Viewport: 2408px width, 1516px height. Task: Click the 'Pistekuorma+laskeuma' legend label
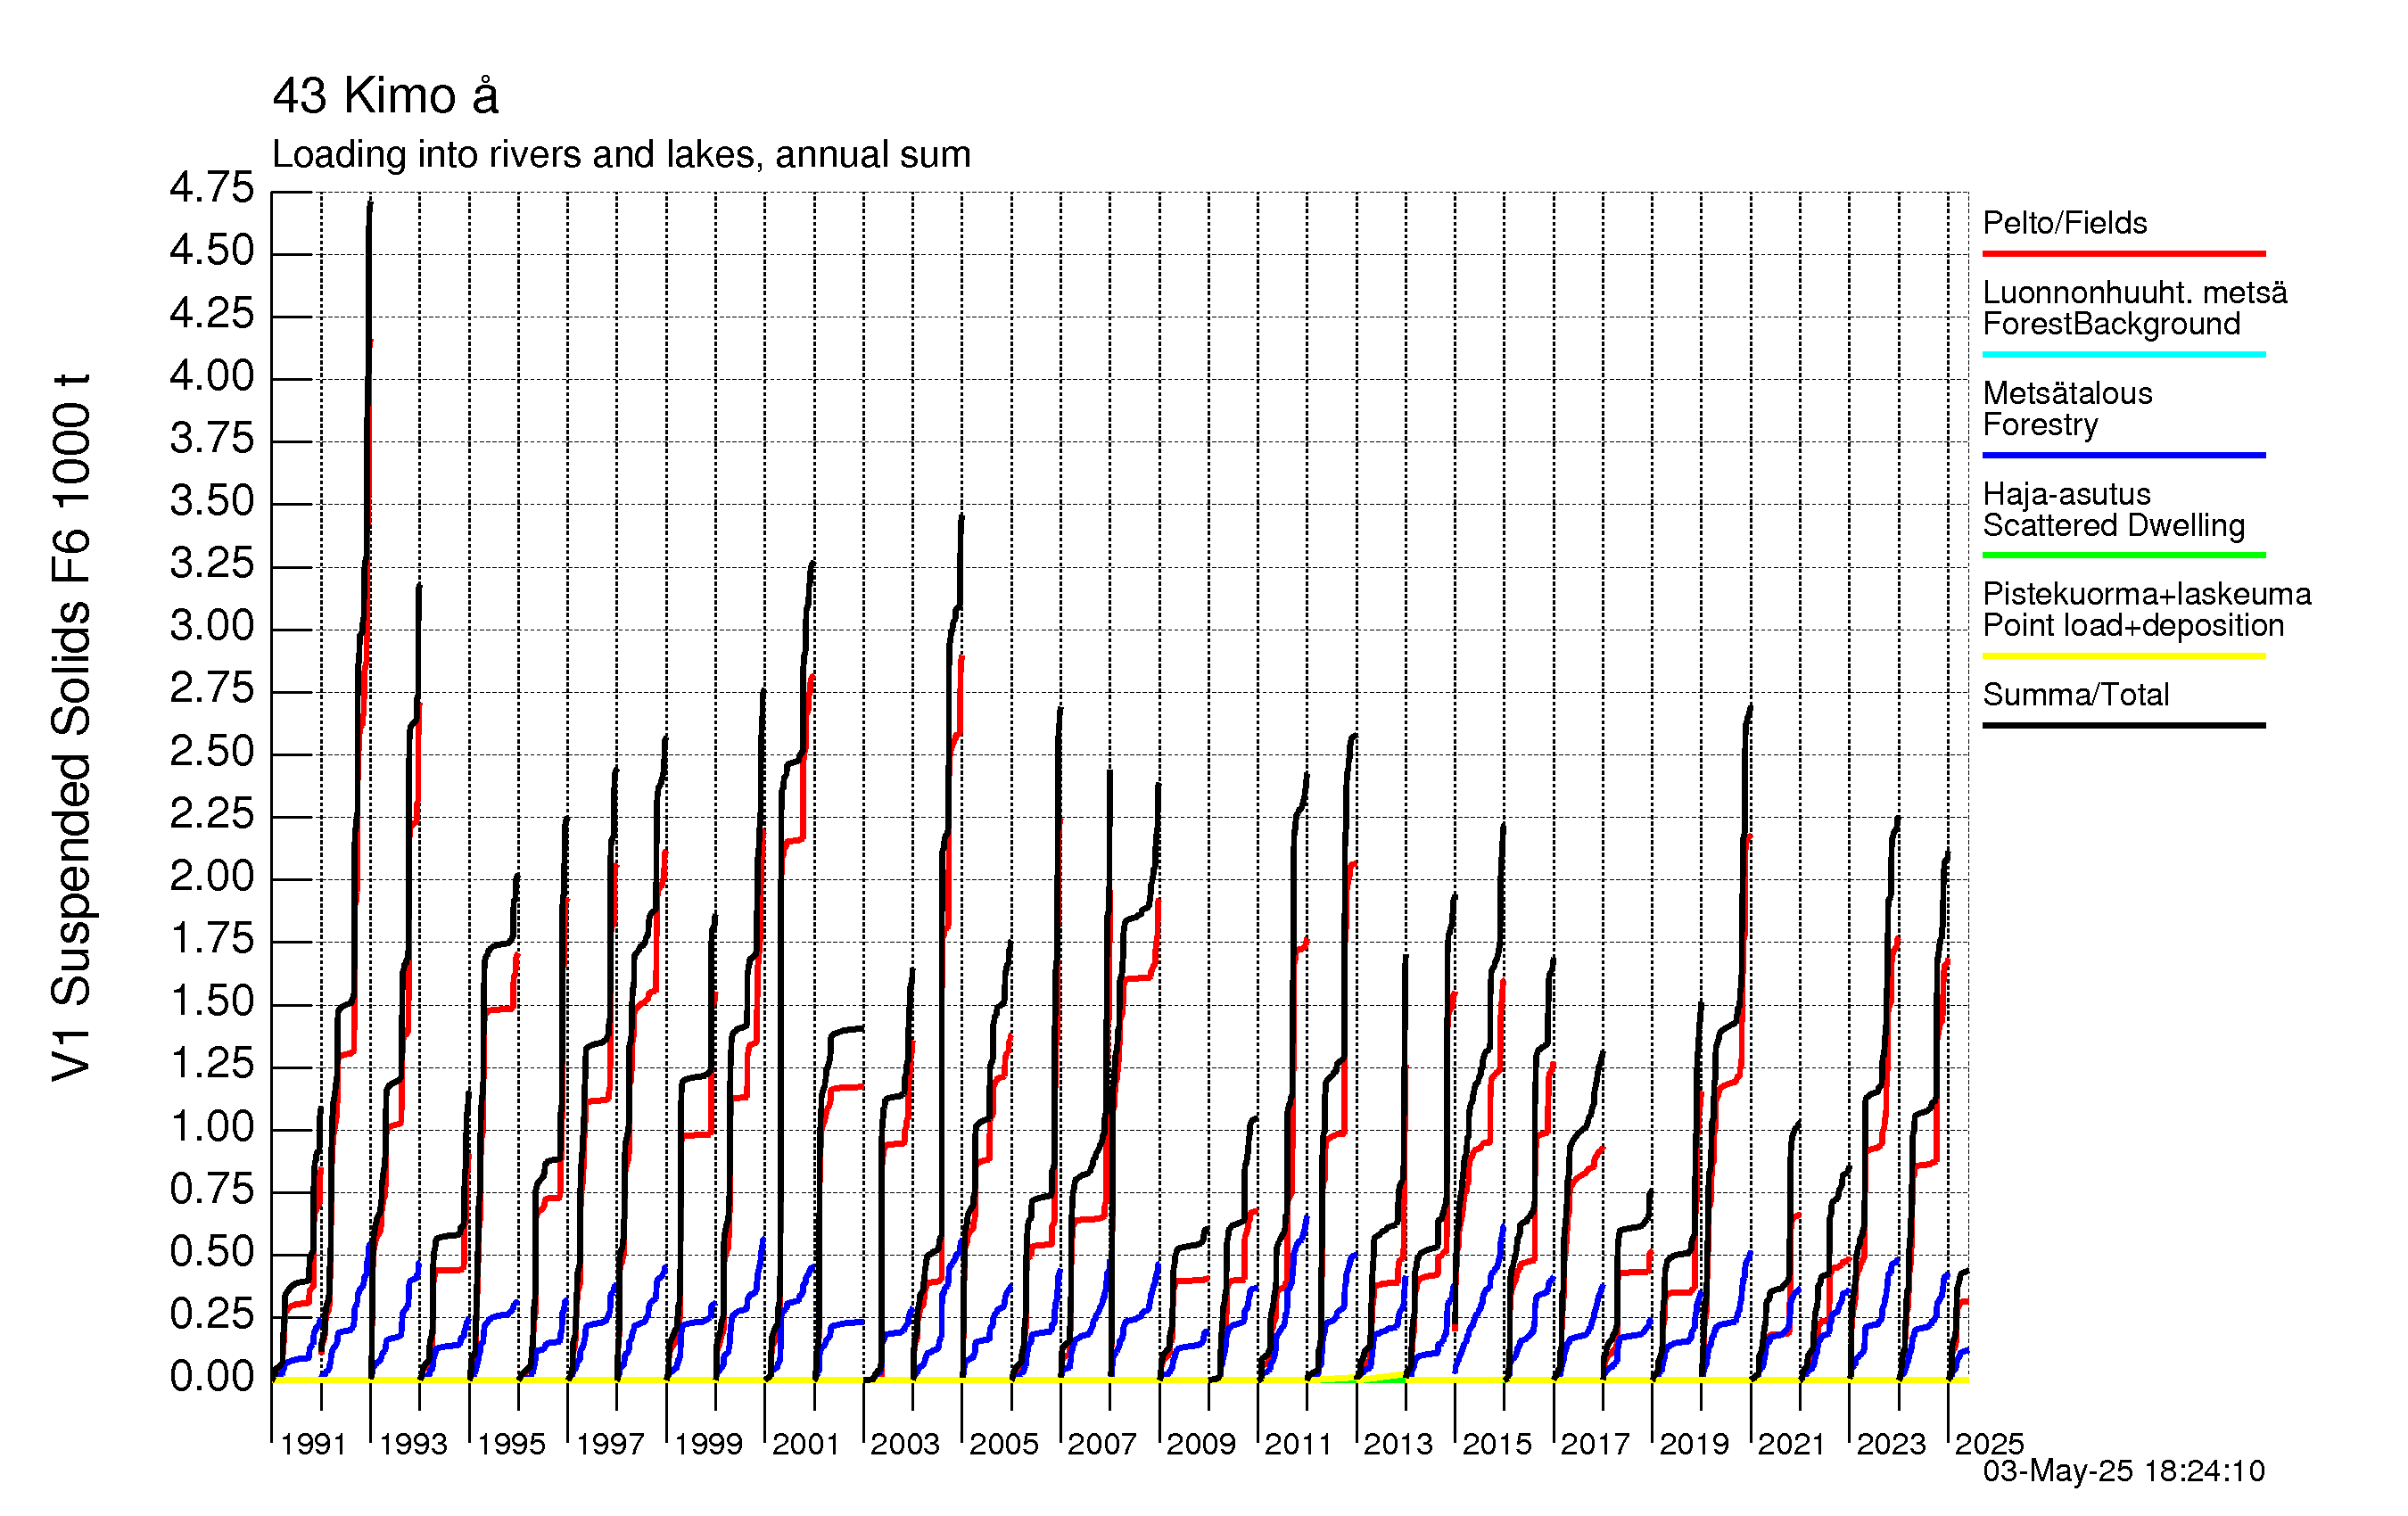(x=2147, y=594)
